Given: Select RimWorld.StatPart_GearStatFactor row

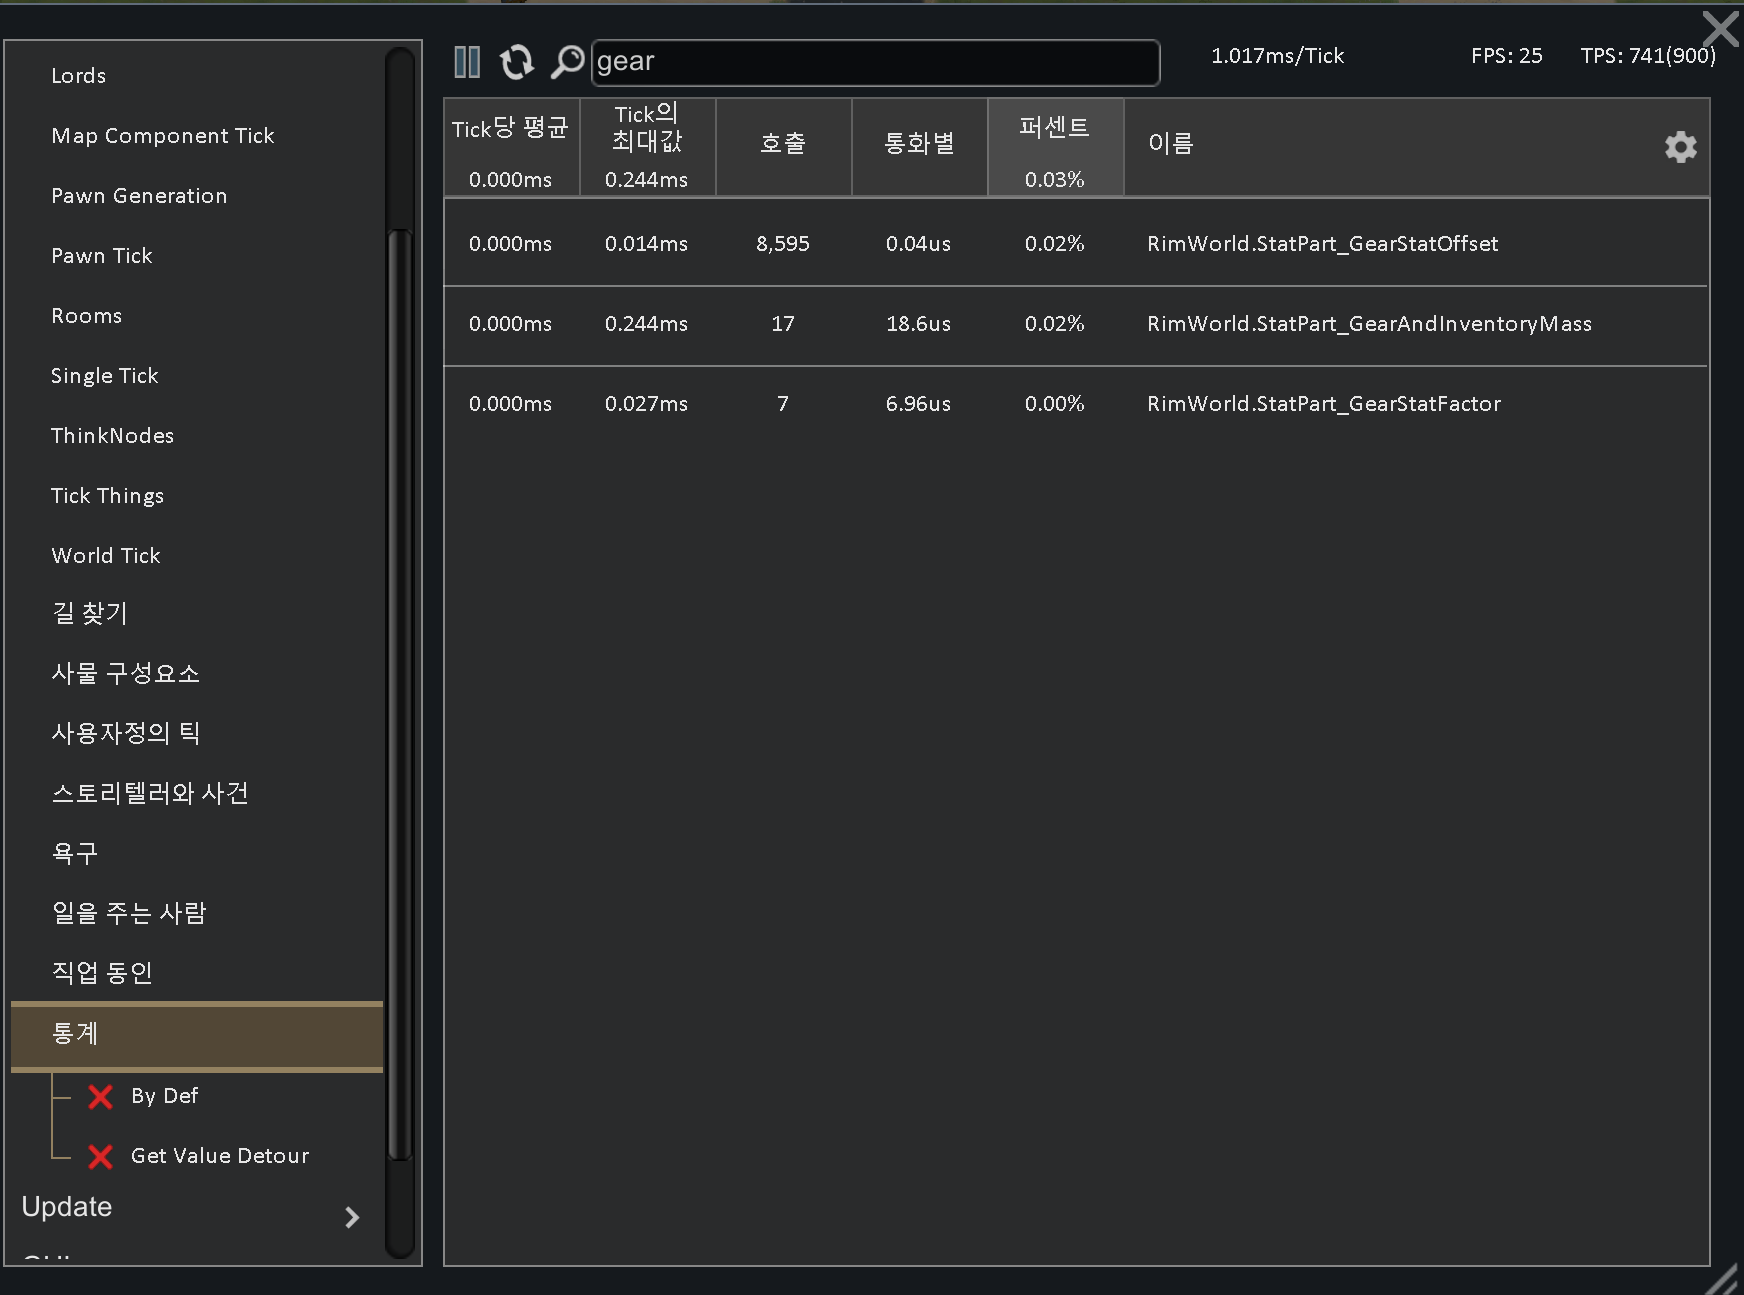Looking at the screenshot, I should point(1076,404).
